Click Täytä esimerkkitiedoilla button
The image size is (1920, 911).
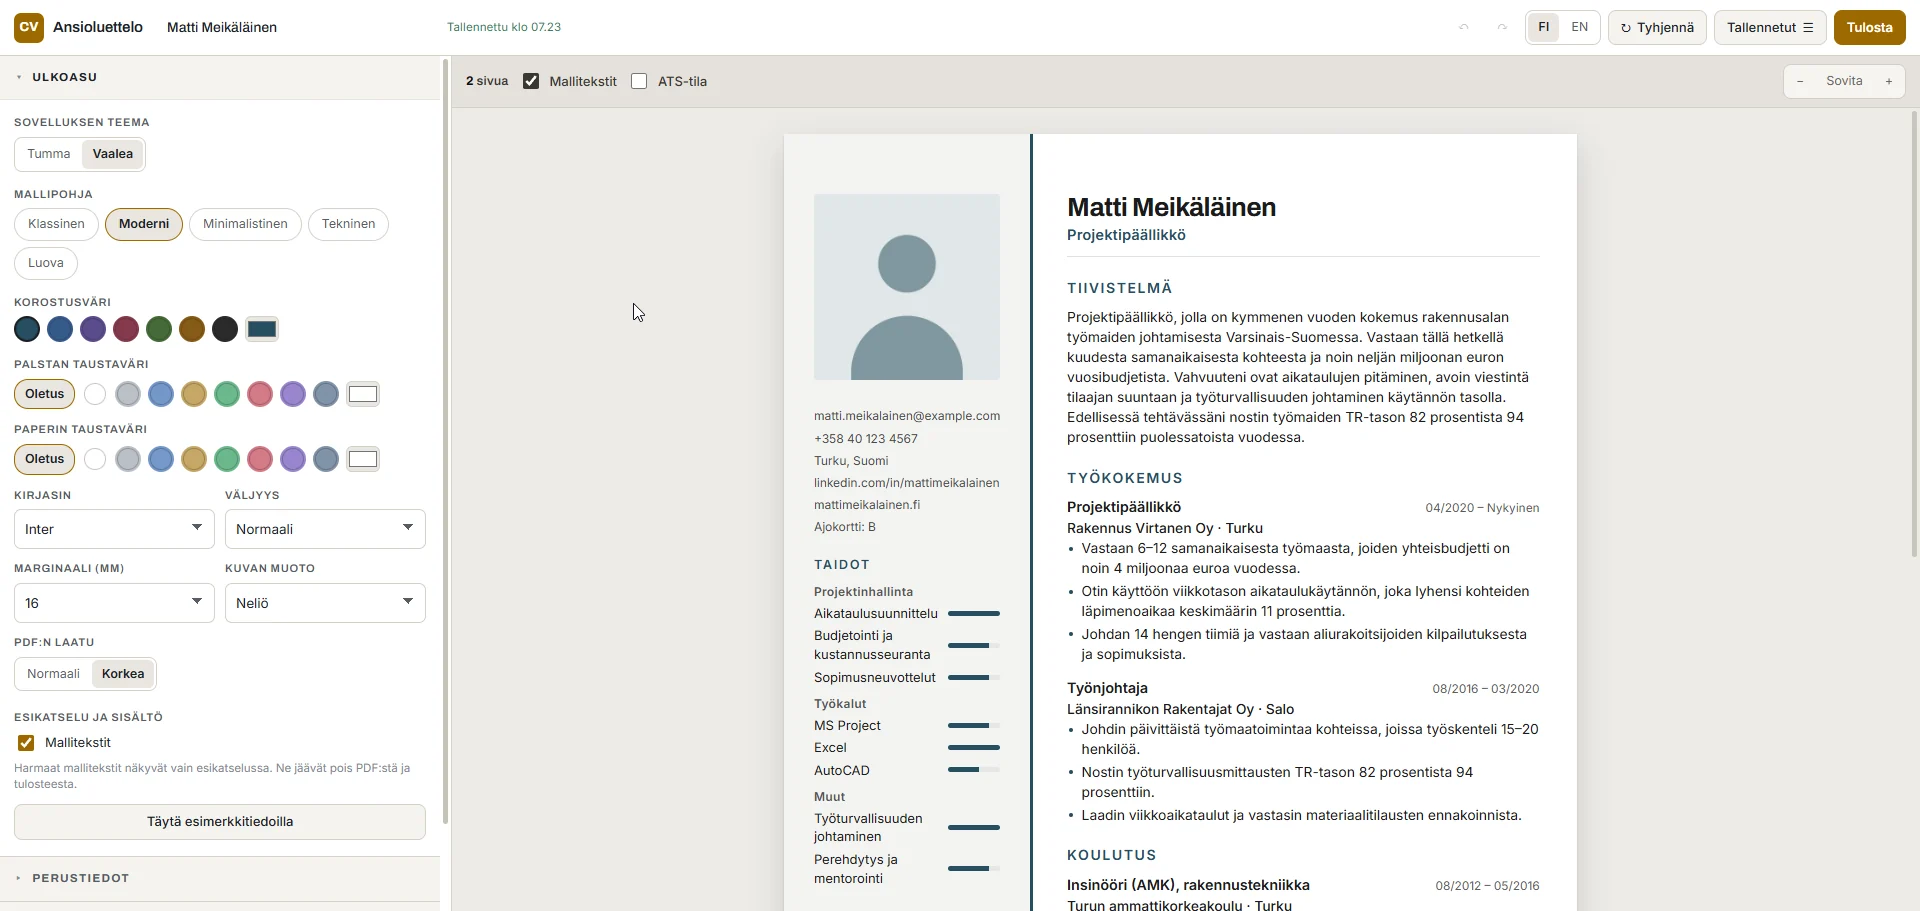coord(220,822)
